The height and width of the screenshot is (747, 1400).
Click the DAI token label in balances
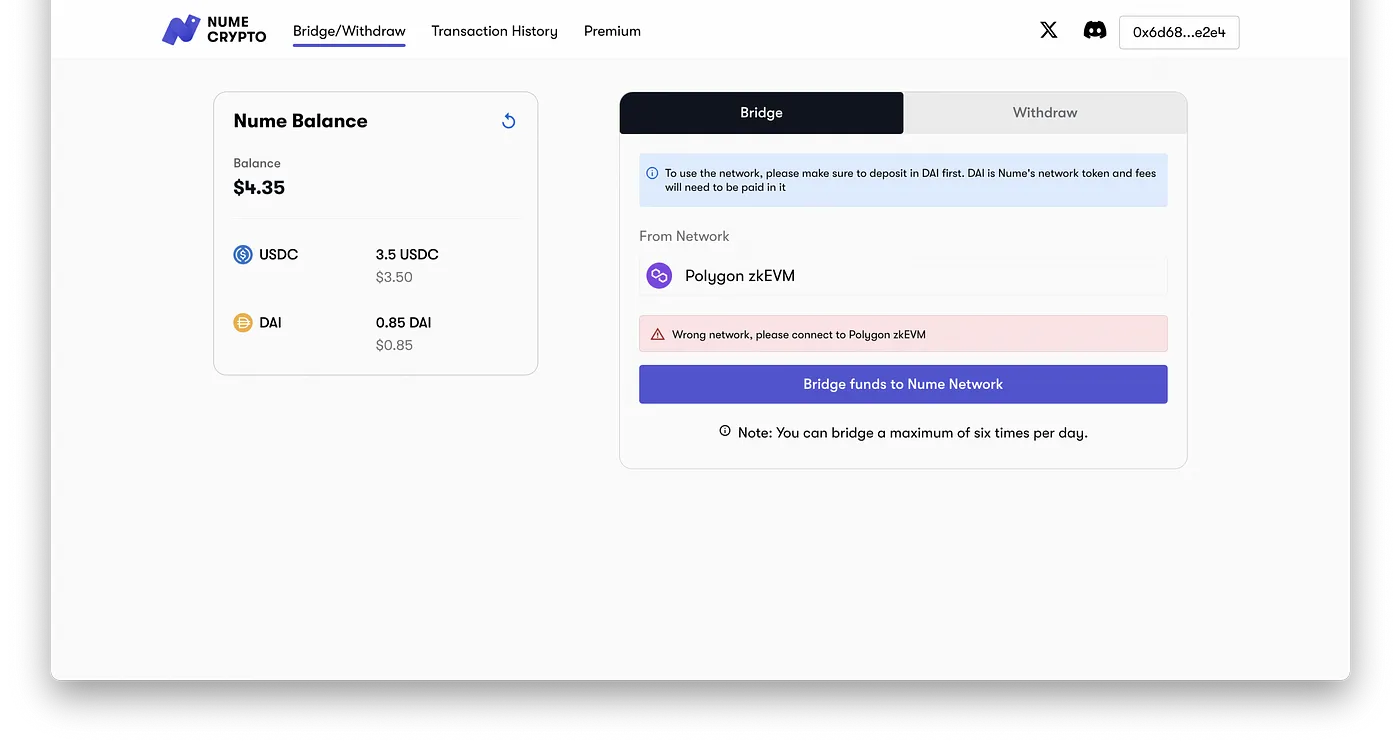tap(270, 322)
